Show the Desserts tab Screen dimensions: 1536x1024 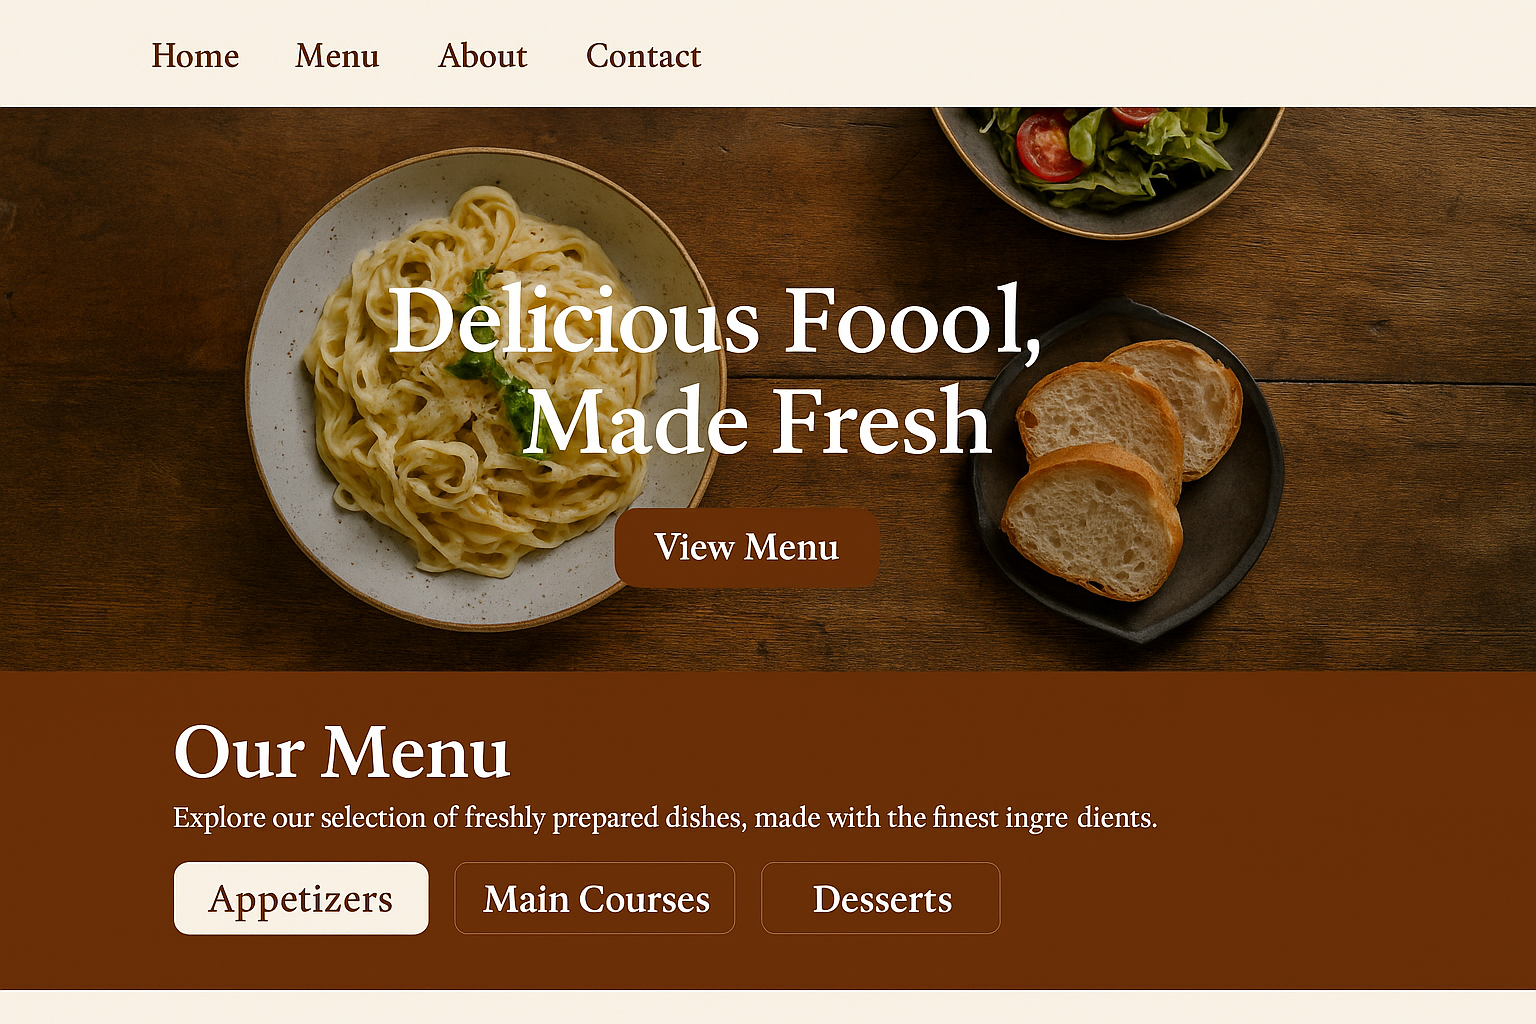(x=881, y=898)
